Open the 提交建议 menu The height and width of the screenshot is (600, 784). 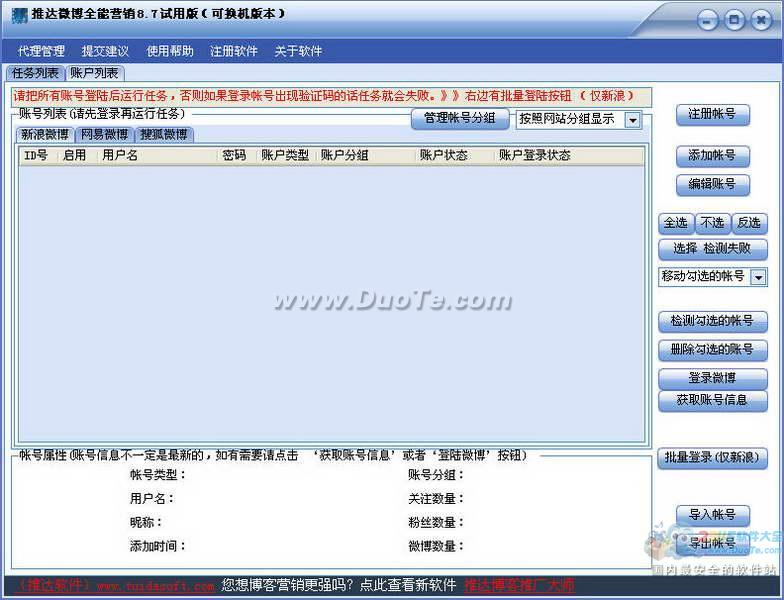(106, 51)
